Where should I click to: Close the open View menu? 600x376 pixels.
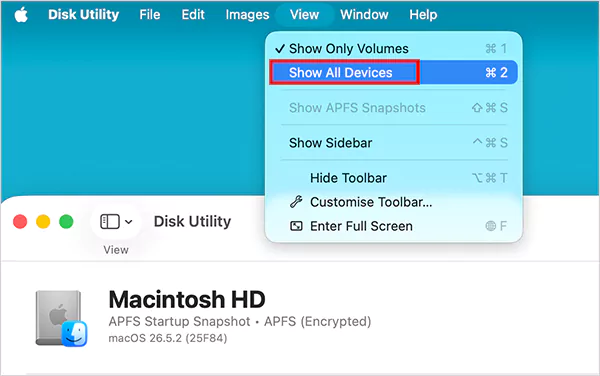click(x=304, y=15)
